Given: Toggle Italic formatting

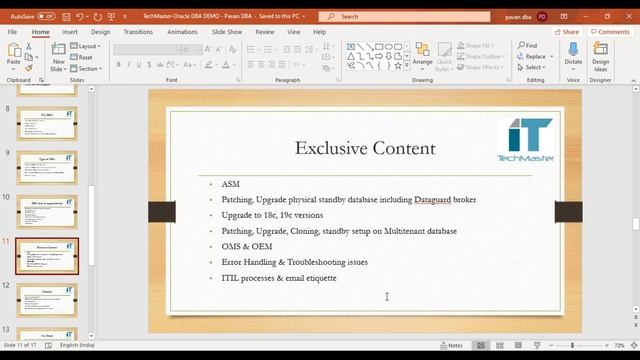Looking at the screenshot, I should coord(129,64).
